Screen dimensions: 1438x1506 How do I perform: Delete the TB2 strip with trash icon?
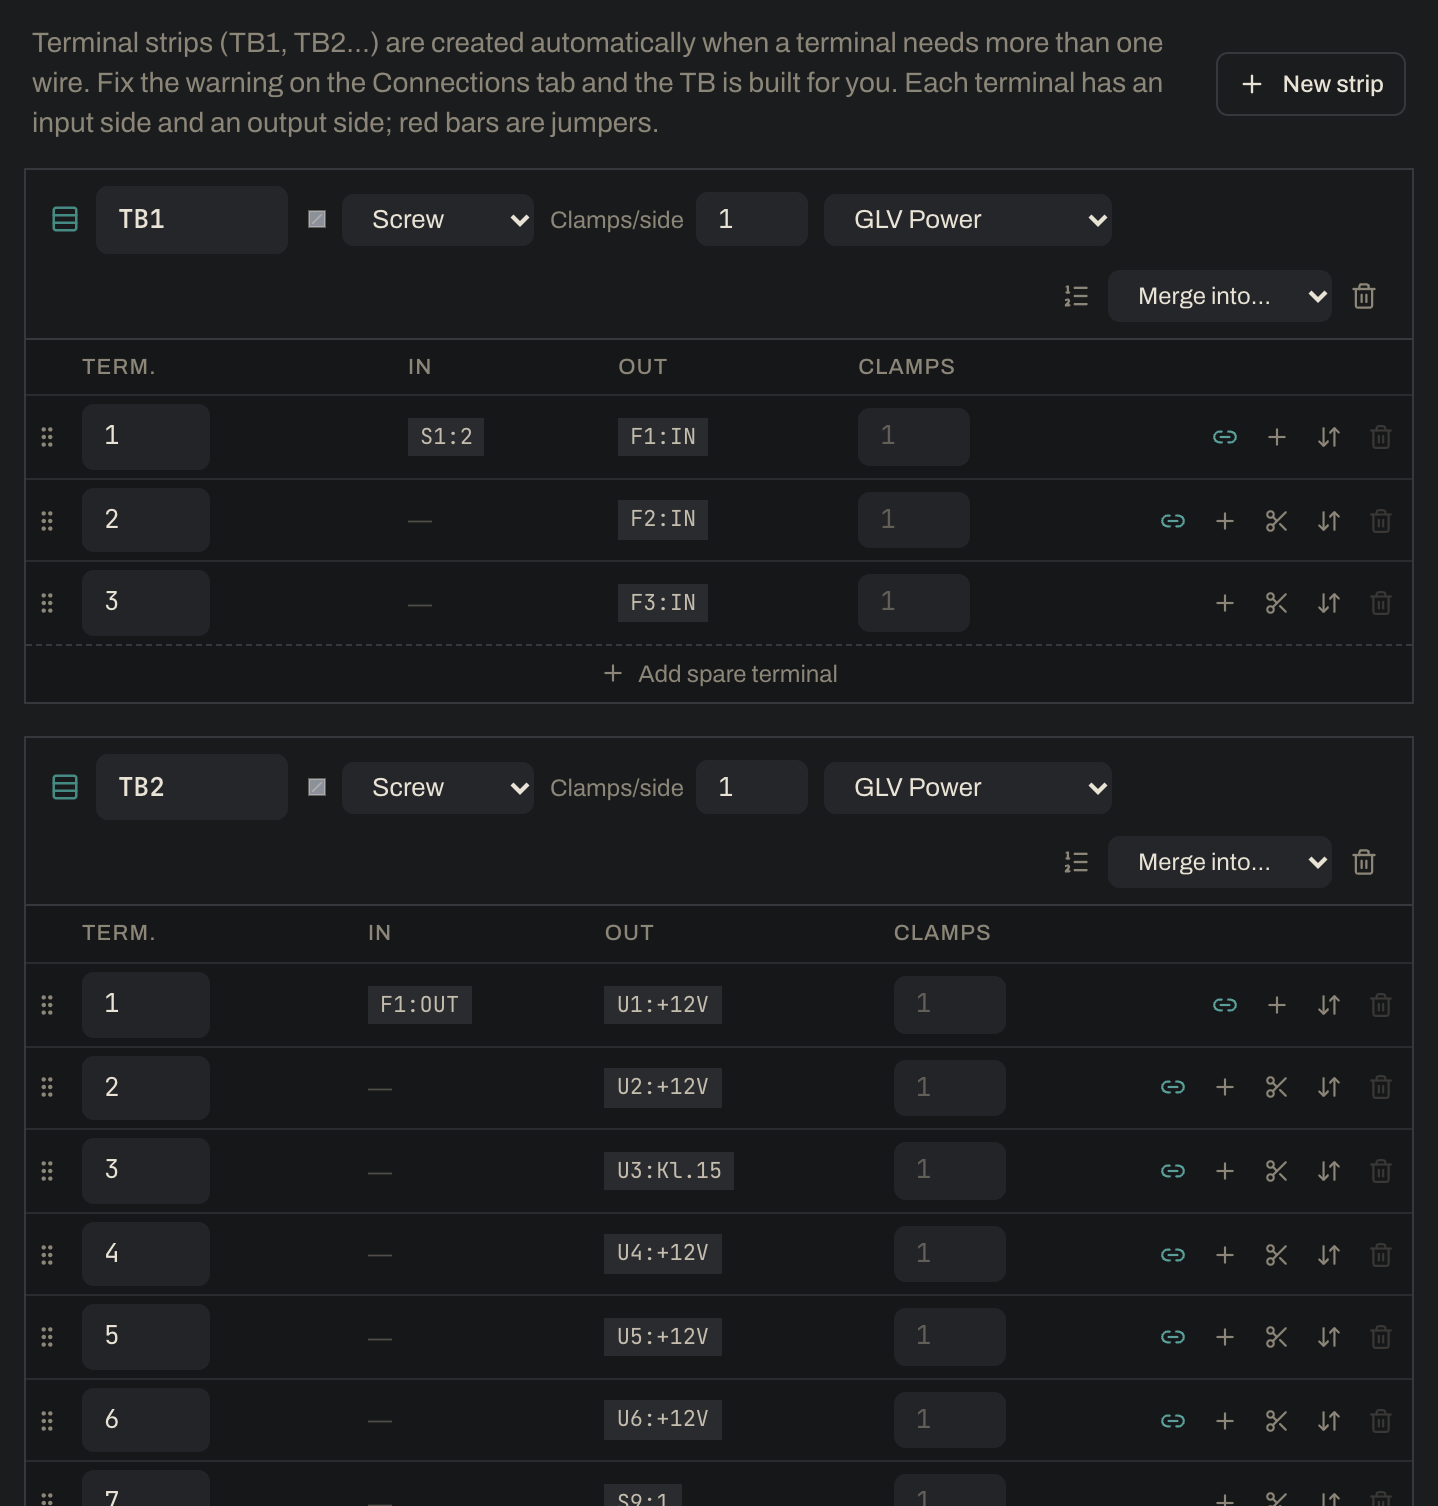tap(1364, 862)
